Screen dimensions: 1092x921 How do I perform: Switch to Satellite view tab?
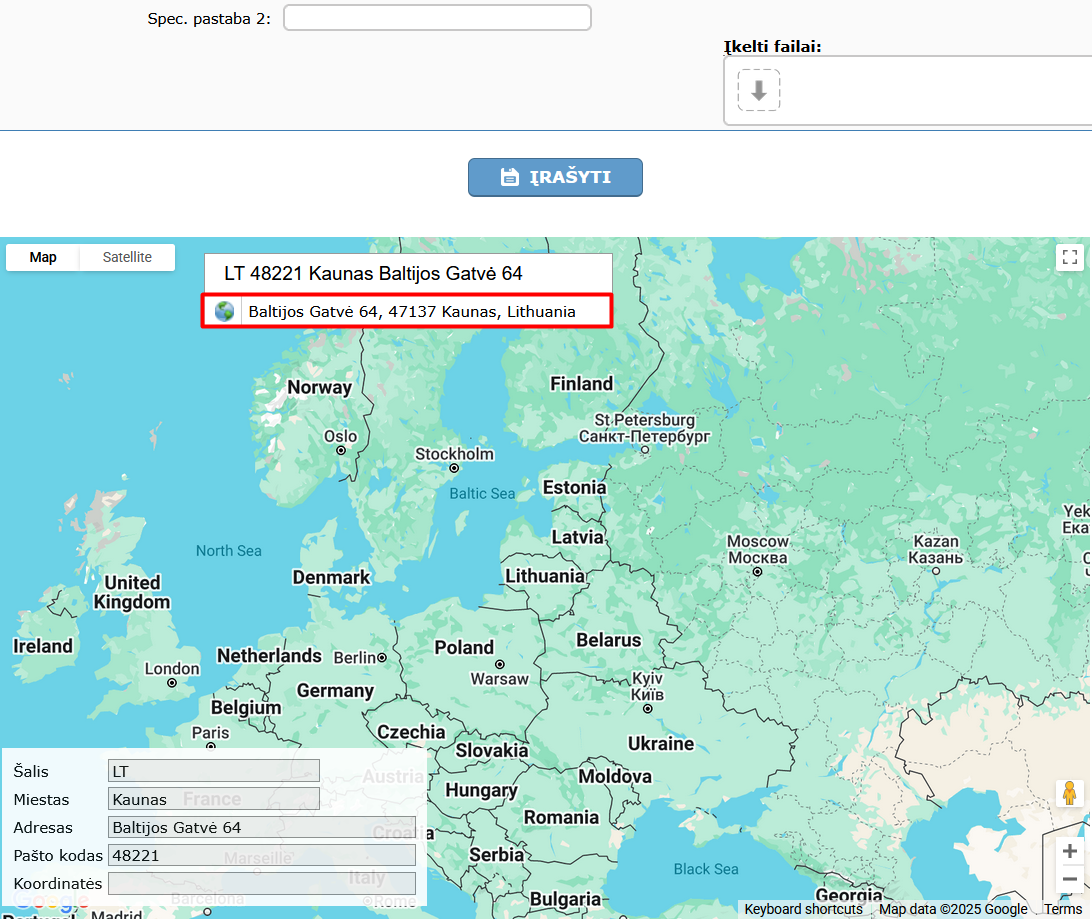pyautogui.click(x=127, y=257)
